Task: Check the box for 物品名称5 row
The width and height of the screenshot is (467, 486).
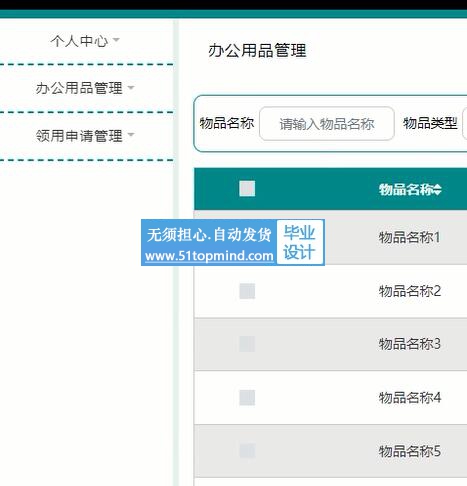Action: click(247, 451)
